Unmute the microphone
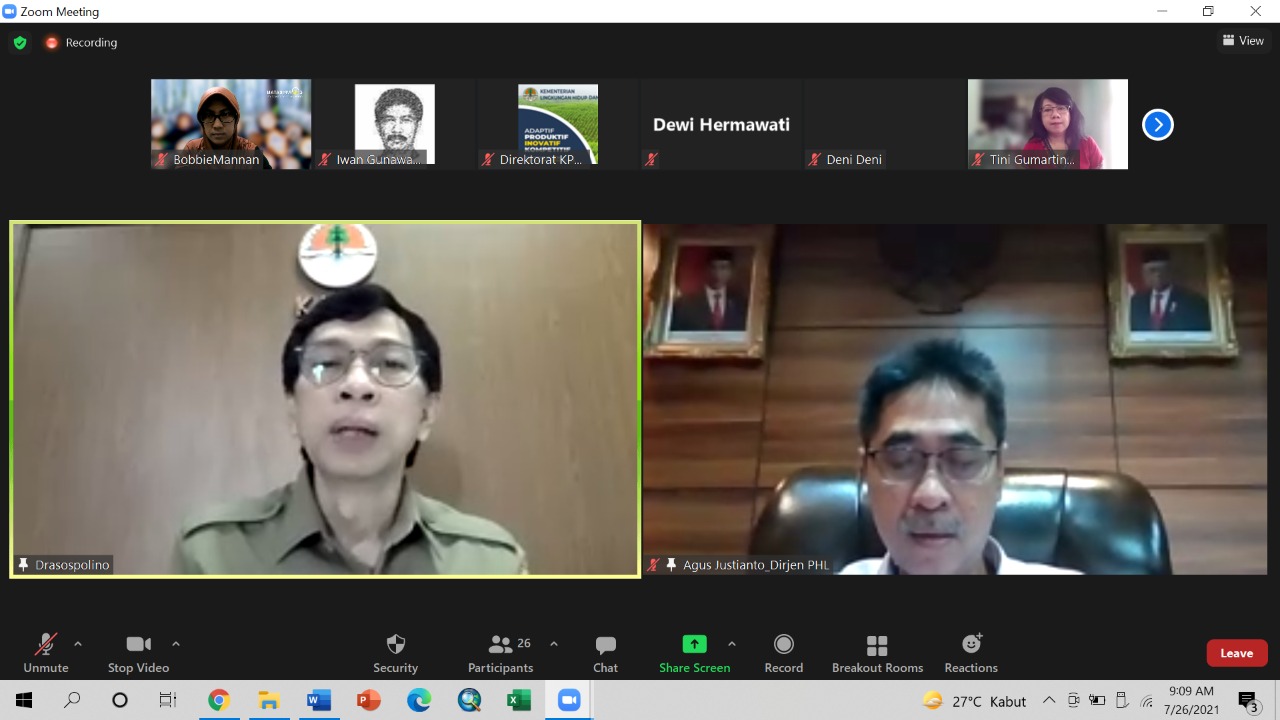Image resolution: width=1280 pixels, height=720 pixels. (x=46, y=653)
